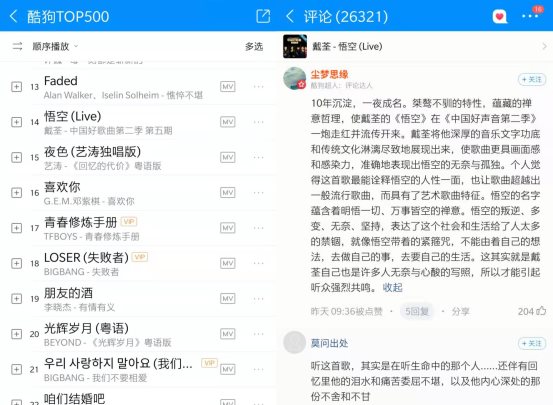553x405 pixels.
Task: Add LOSER (失败者) with plus icon
Action: coord(17,263)
